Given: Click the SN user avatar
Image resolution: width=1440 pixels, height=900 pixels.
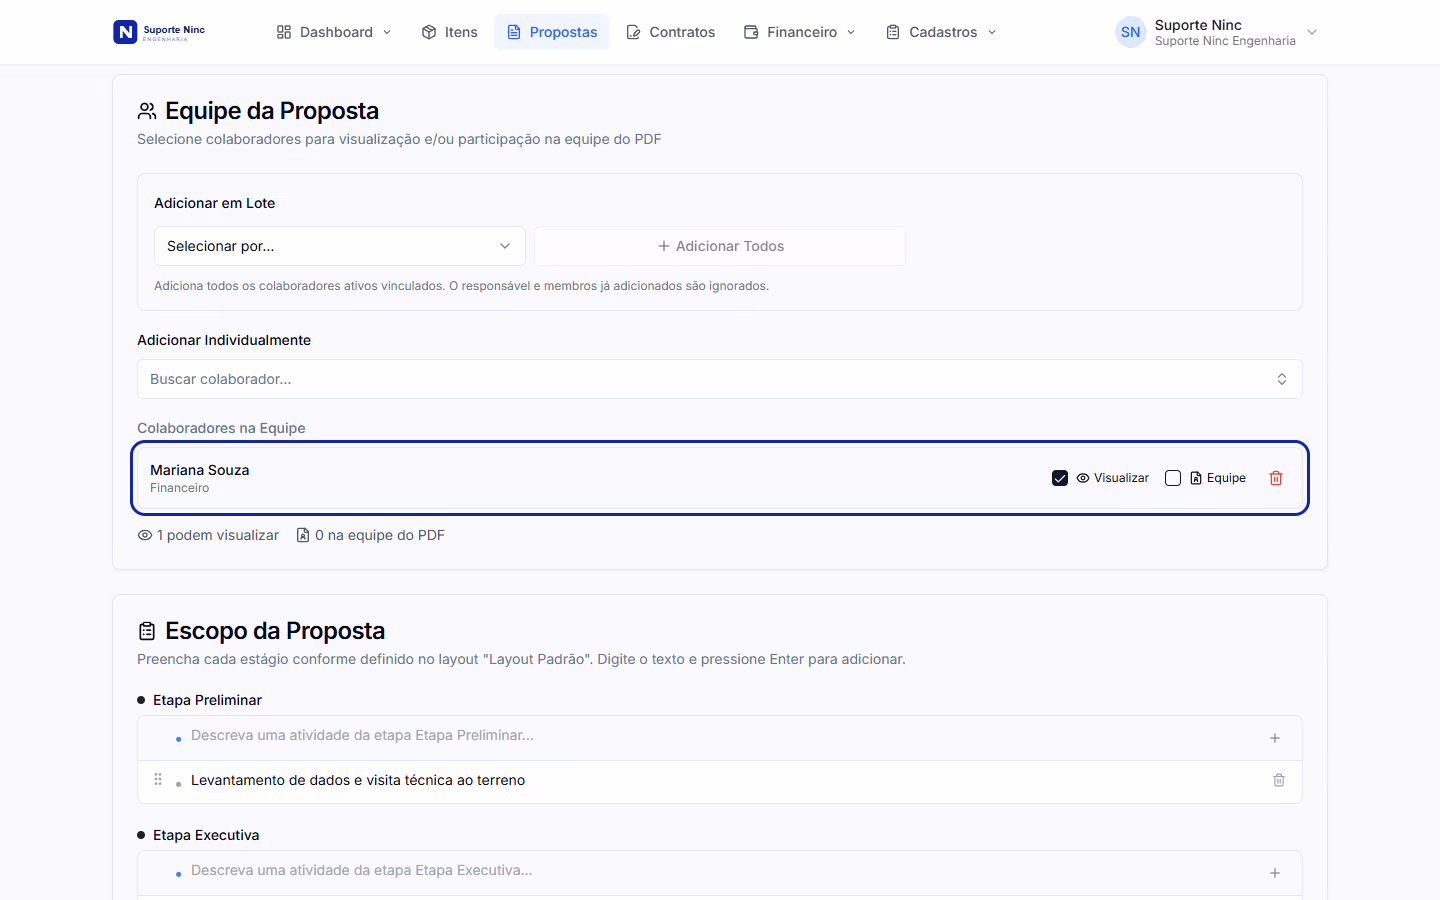Looking at the screenshot, I should [x=1130, y=32].
